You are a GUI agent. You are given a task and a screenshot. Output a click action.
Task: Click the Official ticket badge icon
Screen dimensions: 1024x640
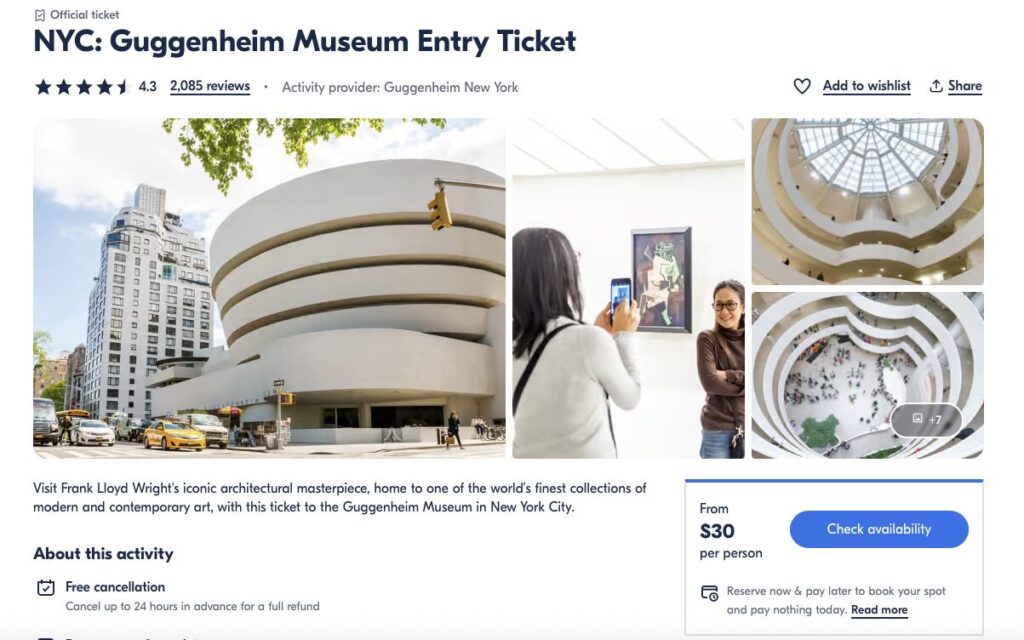coord(39,15)
